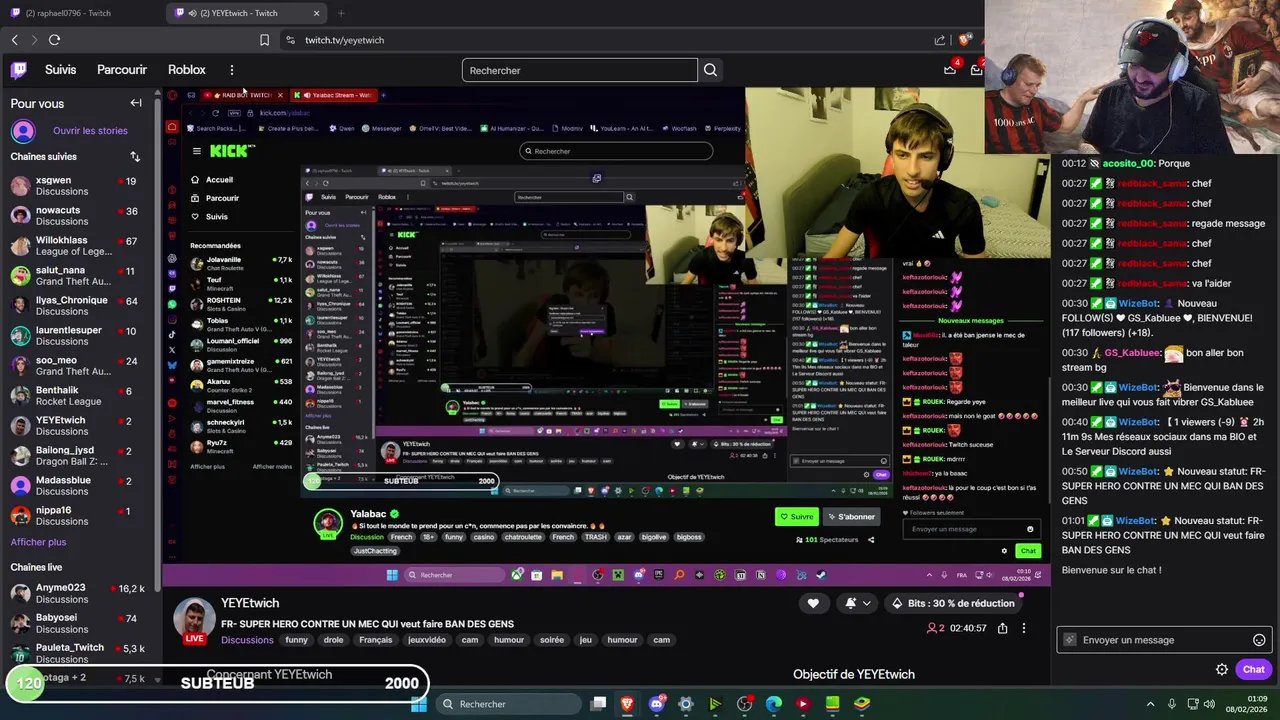This screenshot has height=720, width=1280.
Task: Close the YEYEtwich browser tab
Action: tap(317, 13)
